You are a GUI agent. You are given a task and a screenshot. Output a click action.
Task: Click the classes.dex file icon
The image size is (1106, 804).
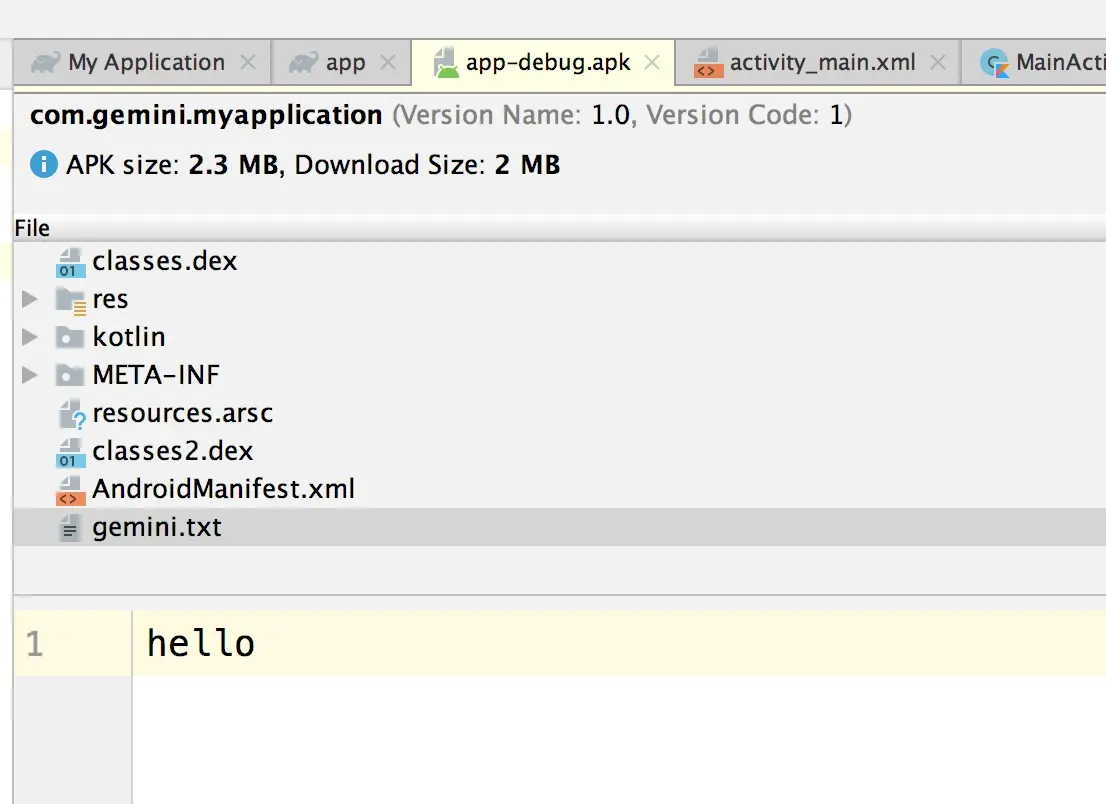(70, 262)
